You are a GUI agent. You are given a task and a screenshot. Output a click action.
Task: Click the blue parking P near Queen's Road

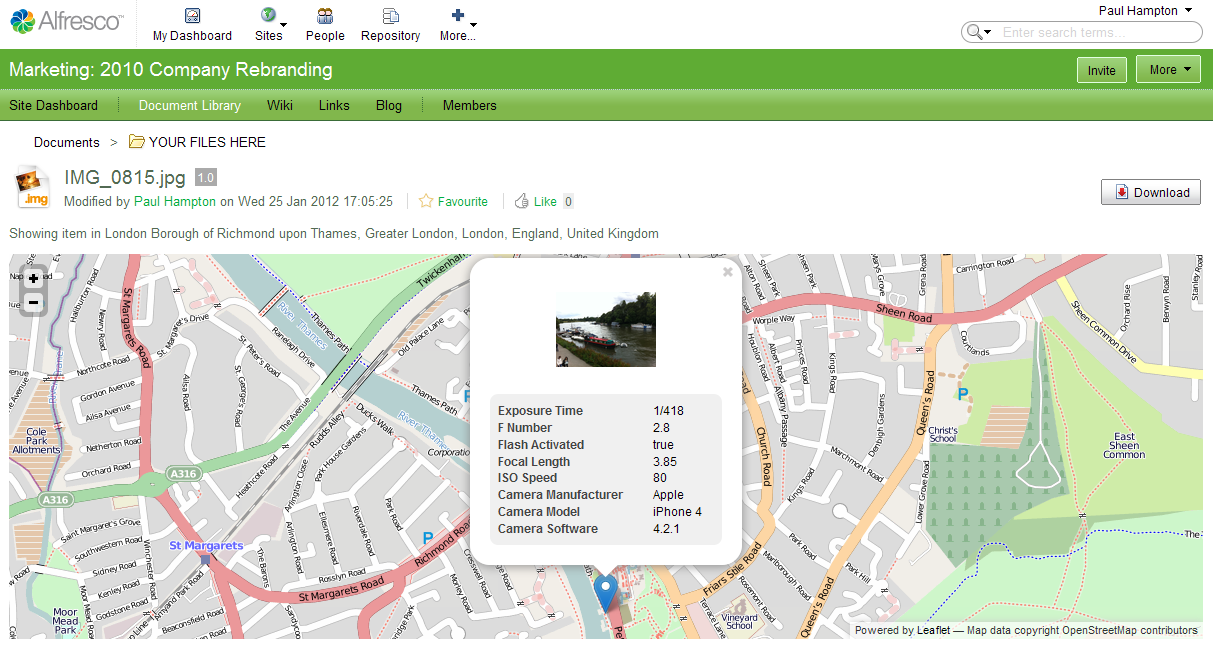pos(963,395)
